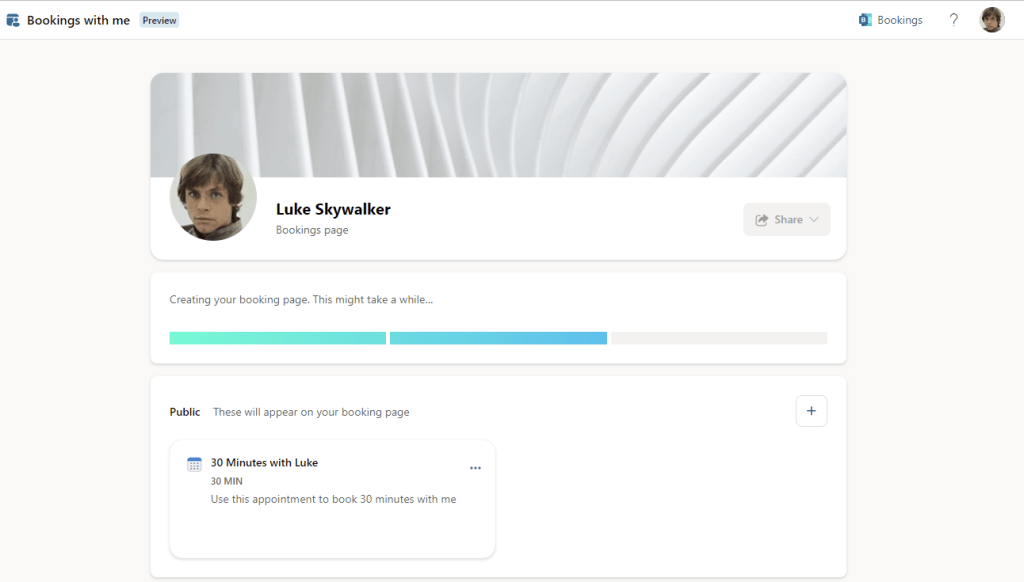Open the 30 Minutes with Luke title
Image resolution: width=1024 pixels, height=582 pixels.
[264, 463]
